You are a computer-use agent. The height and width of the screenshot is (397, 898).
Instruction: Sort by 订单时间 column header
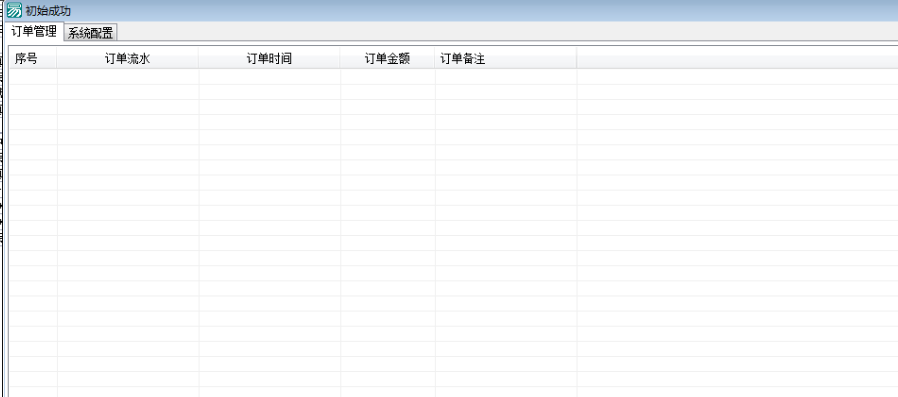point(269,58)
